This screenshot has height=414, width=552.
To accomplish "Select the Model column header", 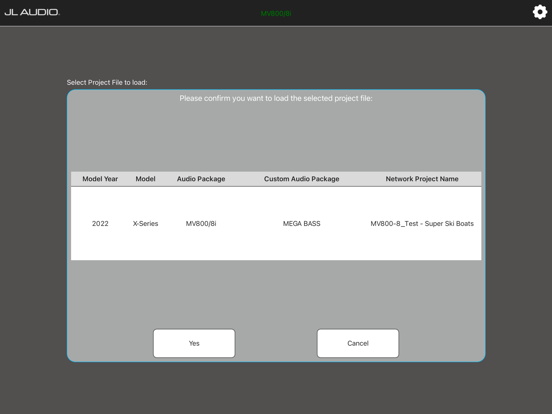I will 145,179.
